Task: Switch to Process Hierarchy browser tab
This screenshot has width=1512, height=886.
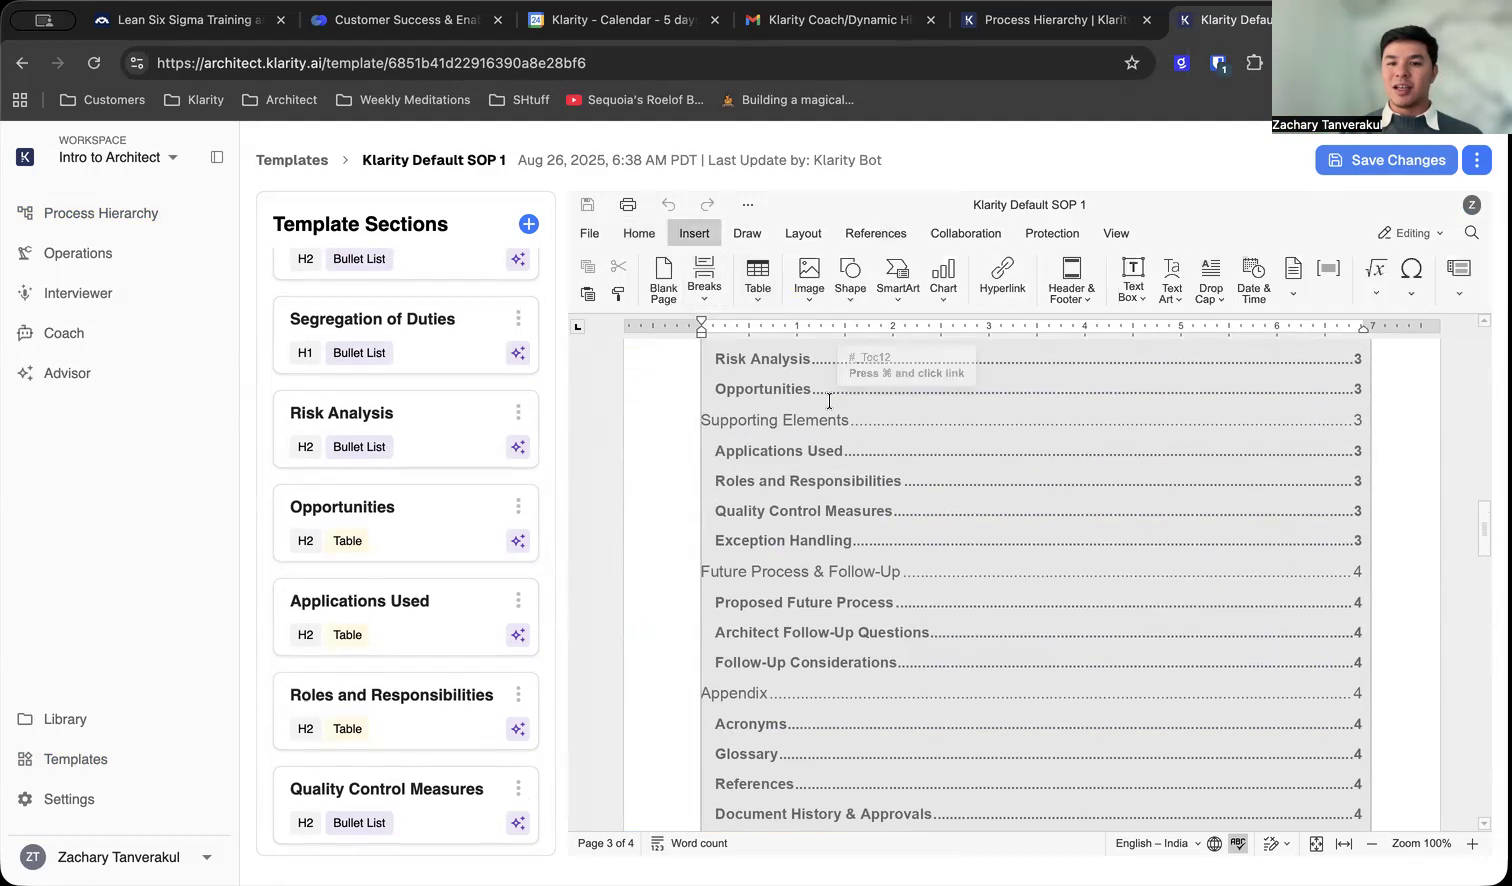Action: [1054, 20]
